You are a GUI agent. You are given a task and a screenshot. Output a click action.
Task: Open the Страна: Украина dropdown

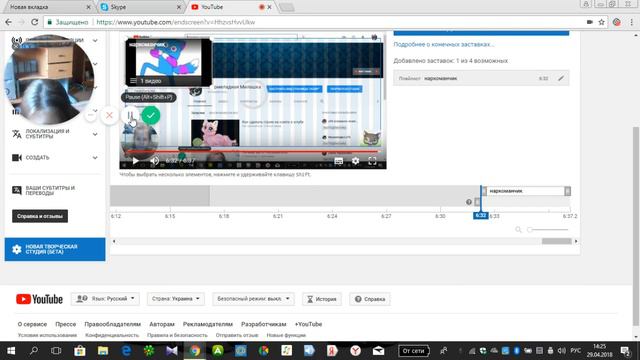176,299
